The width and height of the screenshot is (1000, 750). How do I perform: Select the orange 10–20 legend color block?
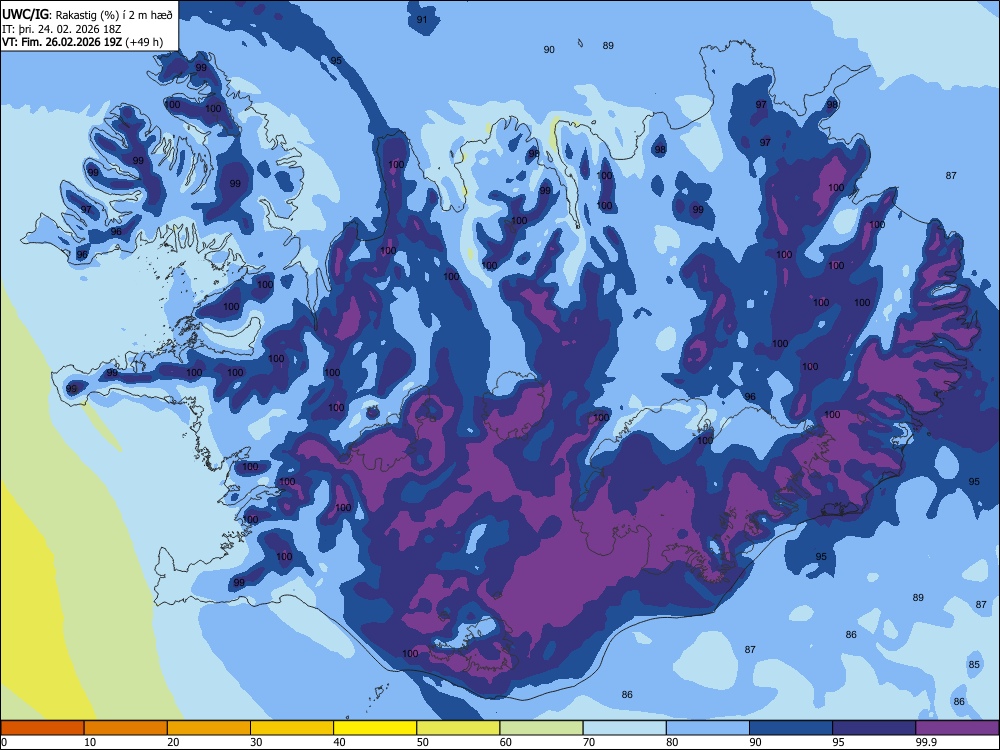point(126,728)
